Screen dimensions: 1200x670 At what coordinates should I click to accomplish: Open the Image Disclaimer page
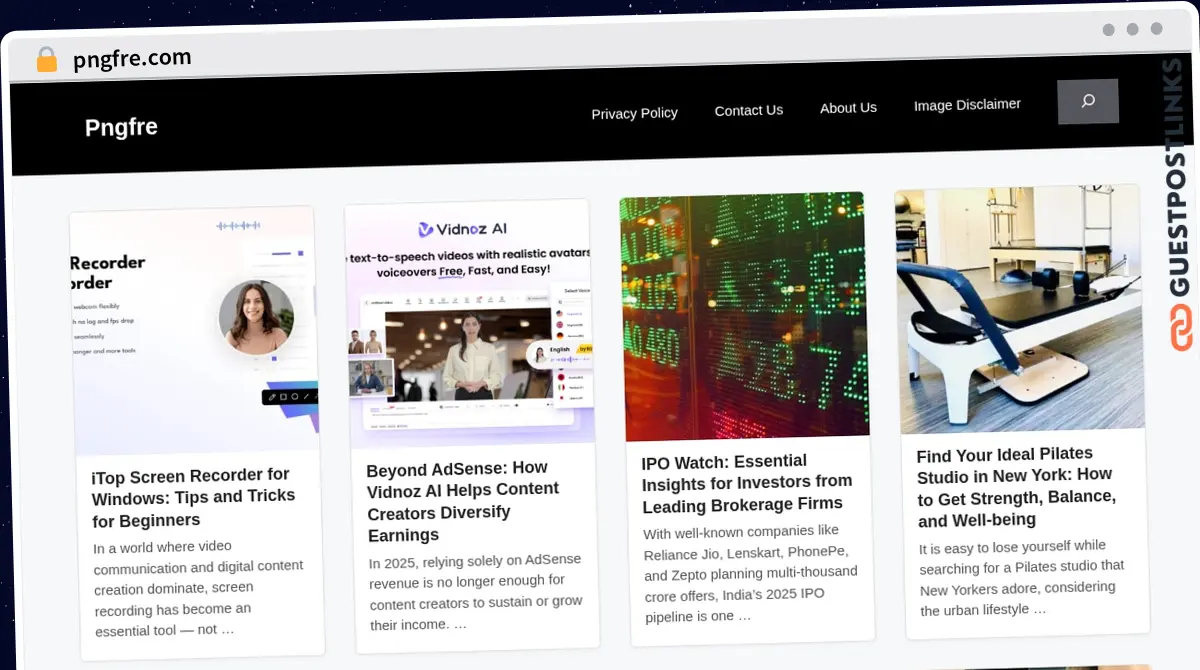click(967, 105)
